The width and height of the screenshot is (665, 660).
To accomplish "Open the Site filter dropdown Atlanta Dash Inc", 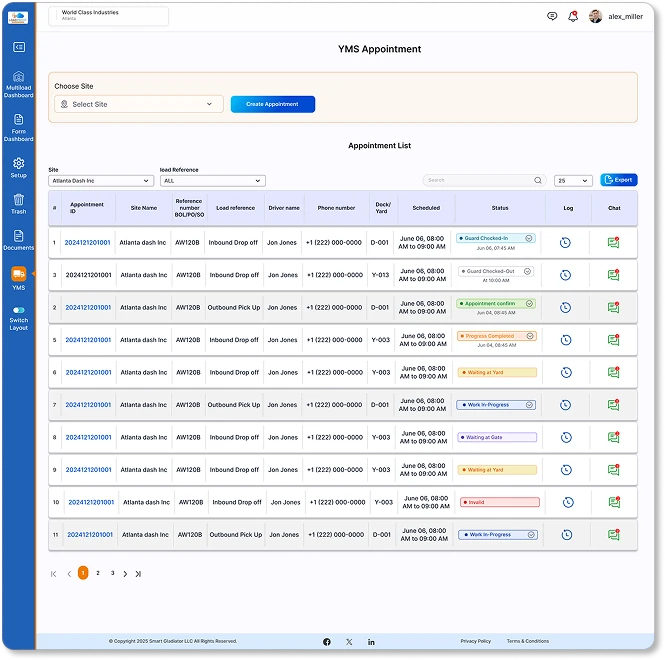I will (x=101, y=181).
